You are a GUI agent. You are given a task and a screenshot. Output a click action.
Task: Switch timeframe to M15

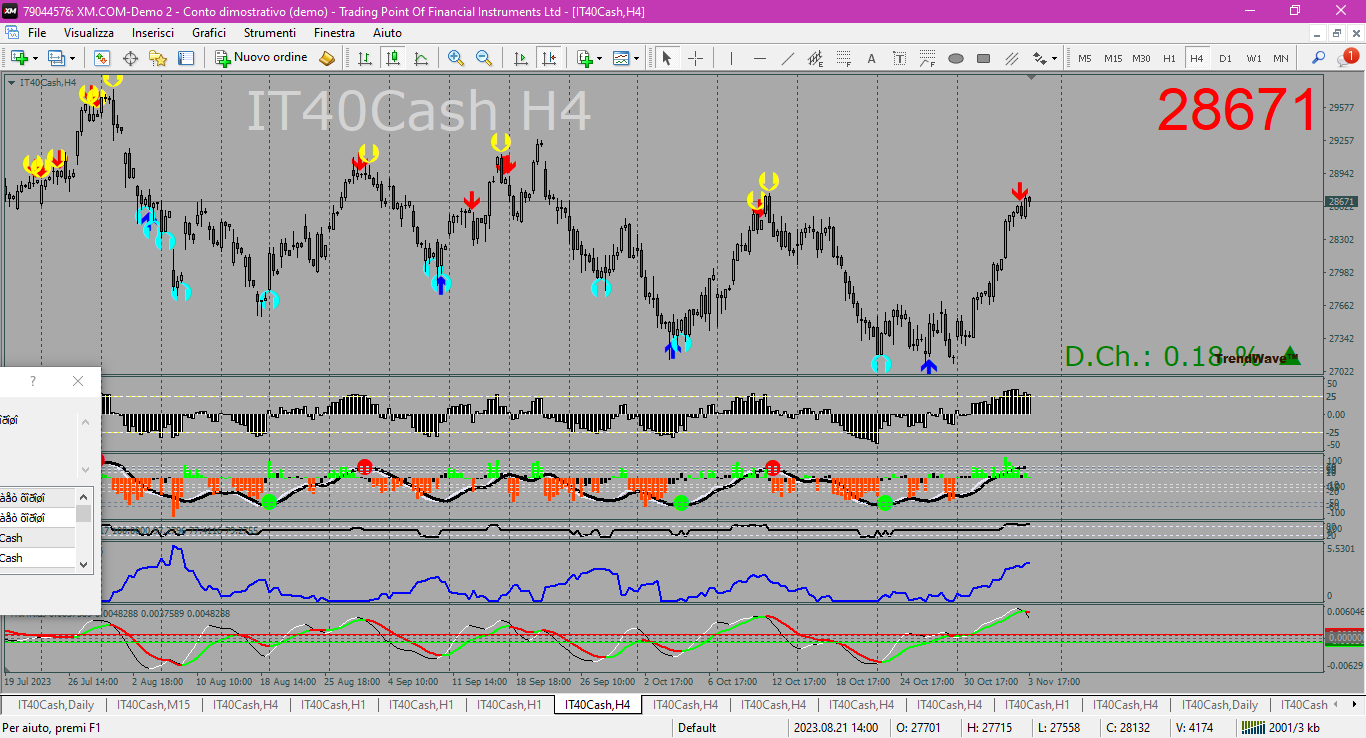[1113, 58]
